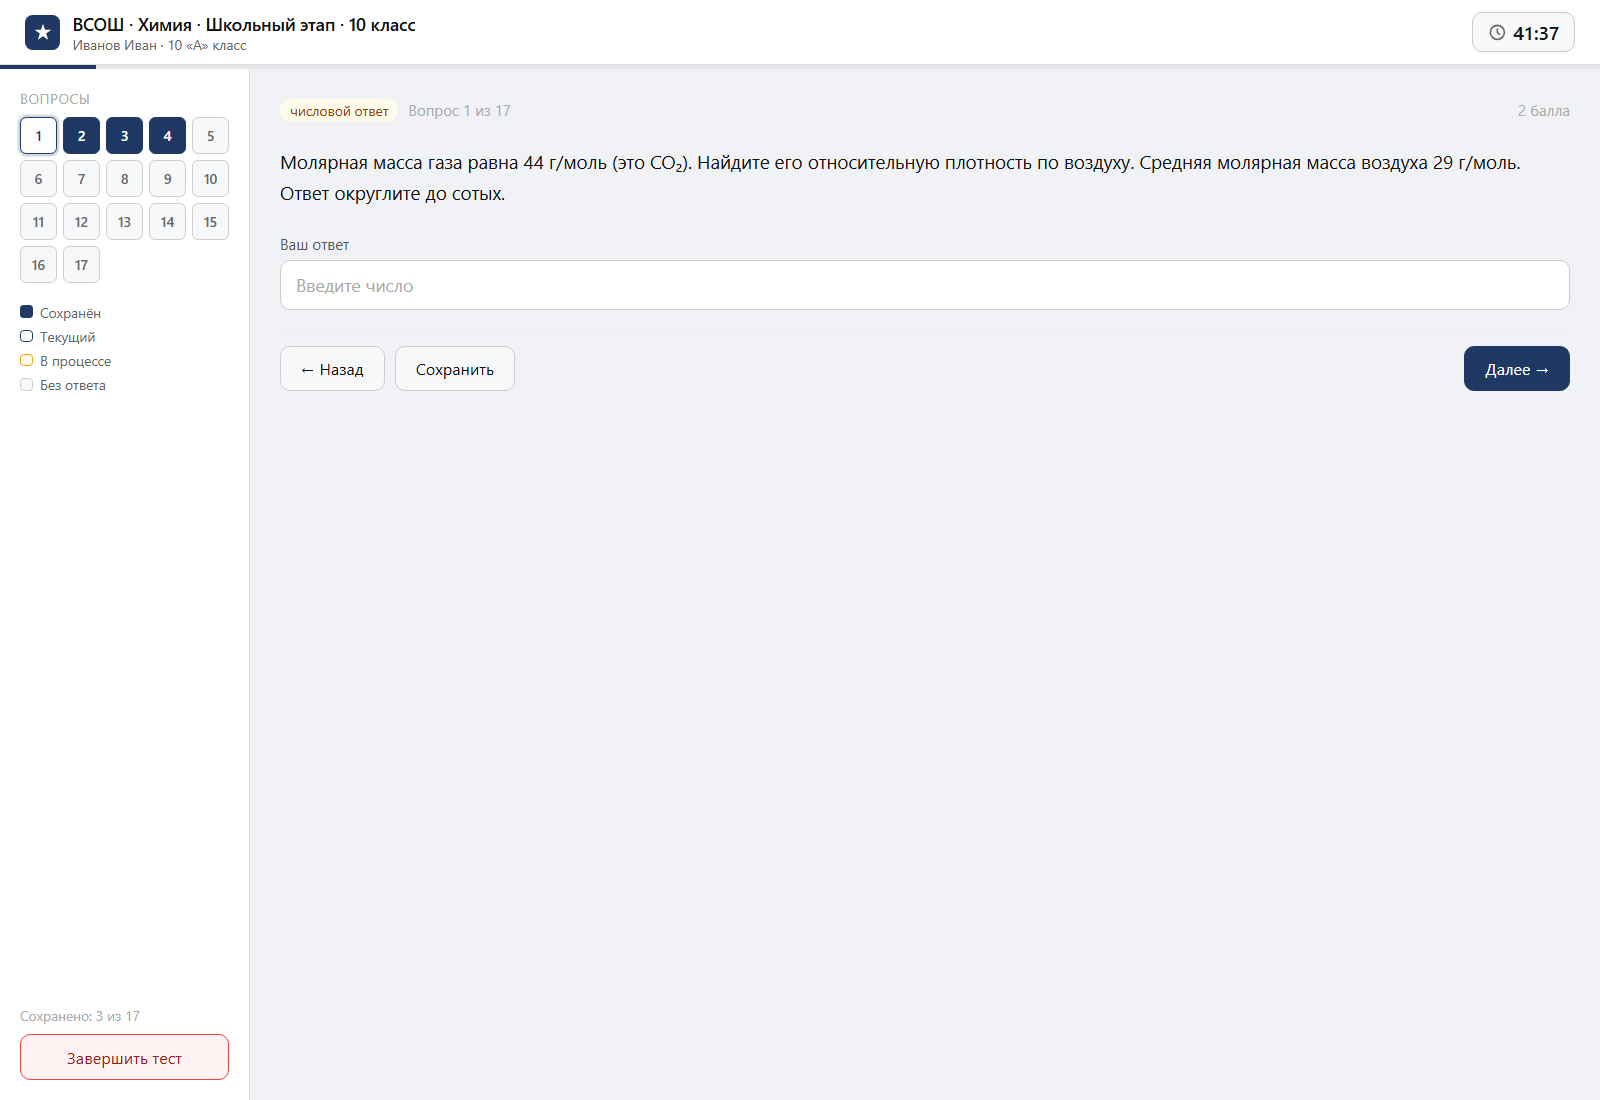Image resolution: width=1600 pixels, height=1100 pixels.
Task: Click the clock timer icon showing 41:37
Action: (x=1497, y=33)
